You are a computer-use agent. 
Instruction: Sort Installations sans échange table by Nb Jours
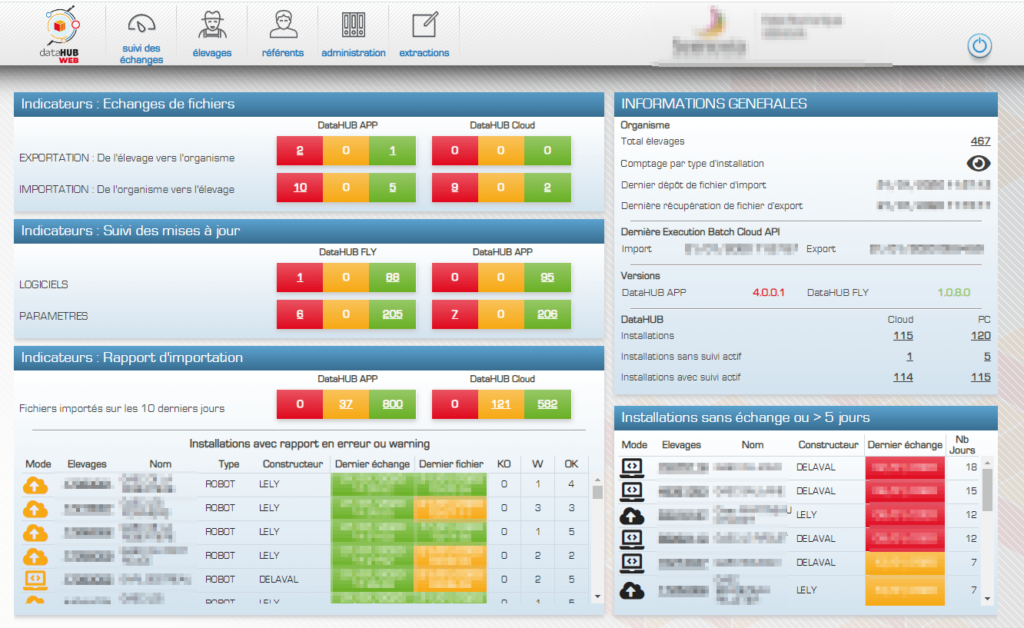tap(962, 445)
